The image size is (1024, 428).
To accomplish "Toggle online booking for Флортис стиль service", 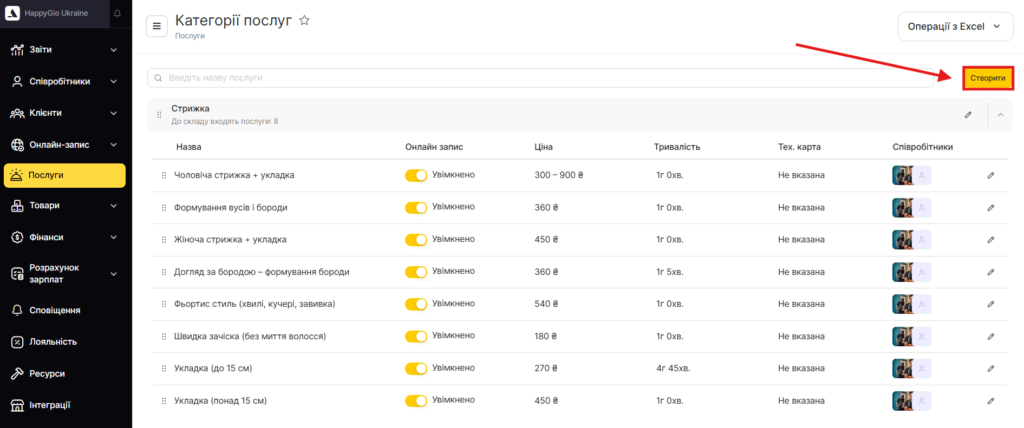I will click(416, 304).
